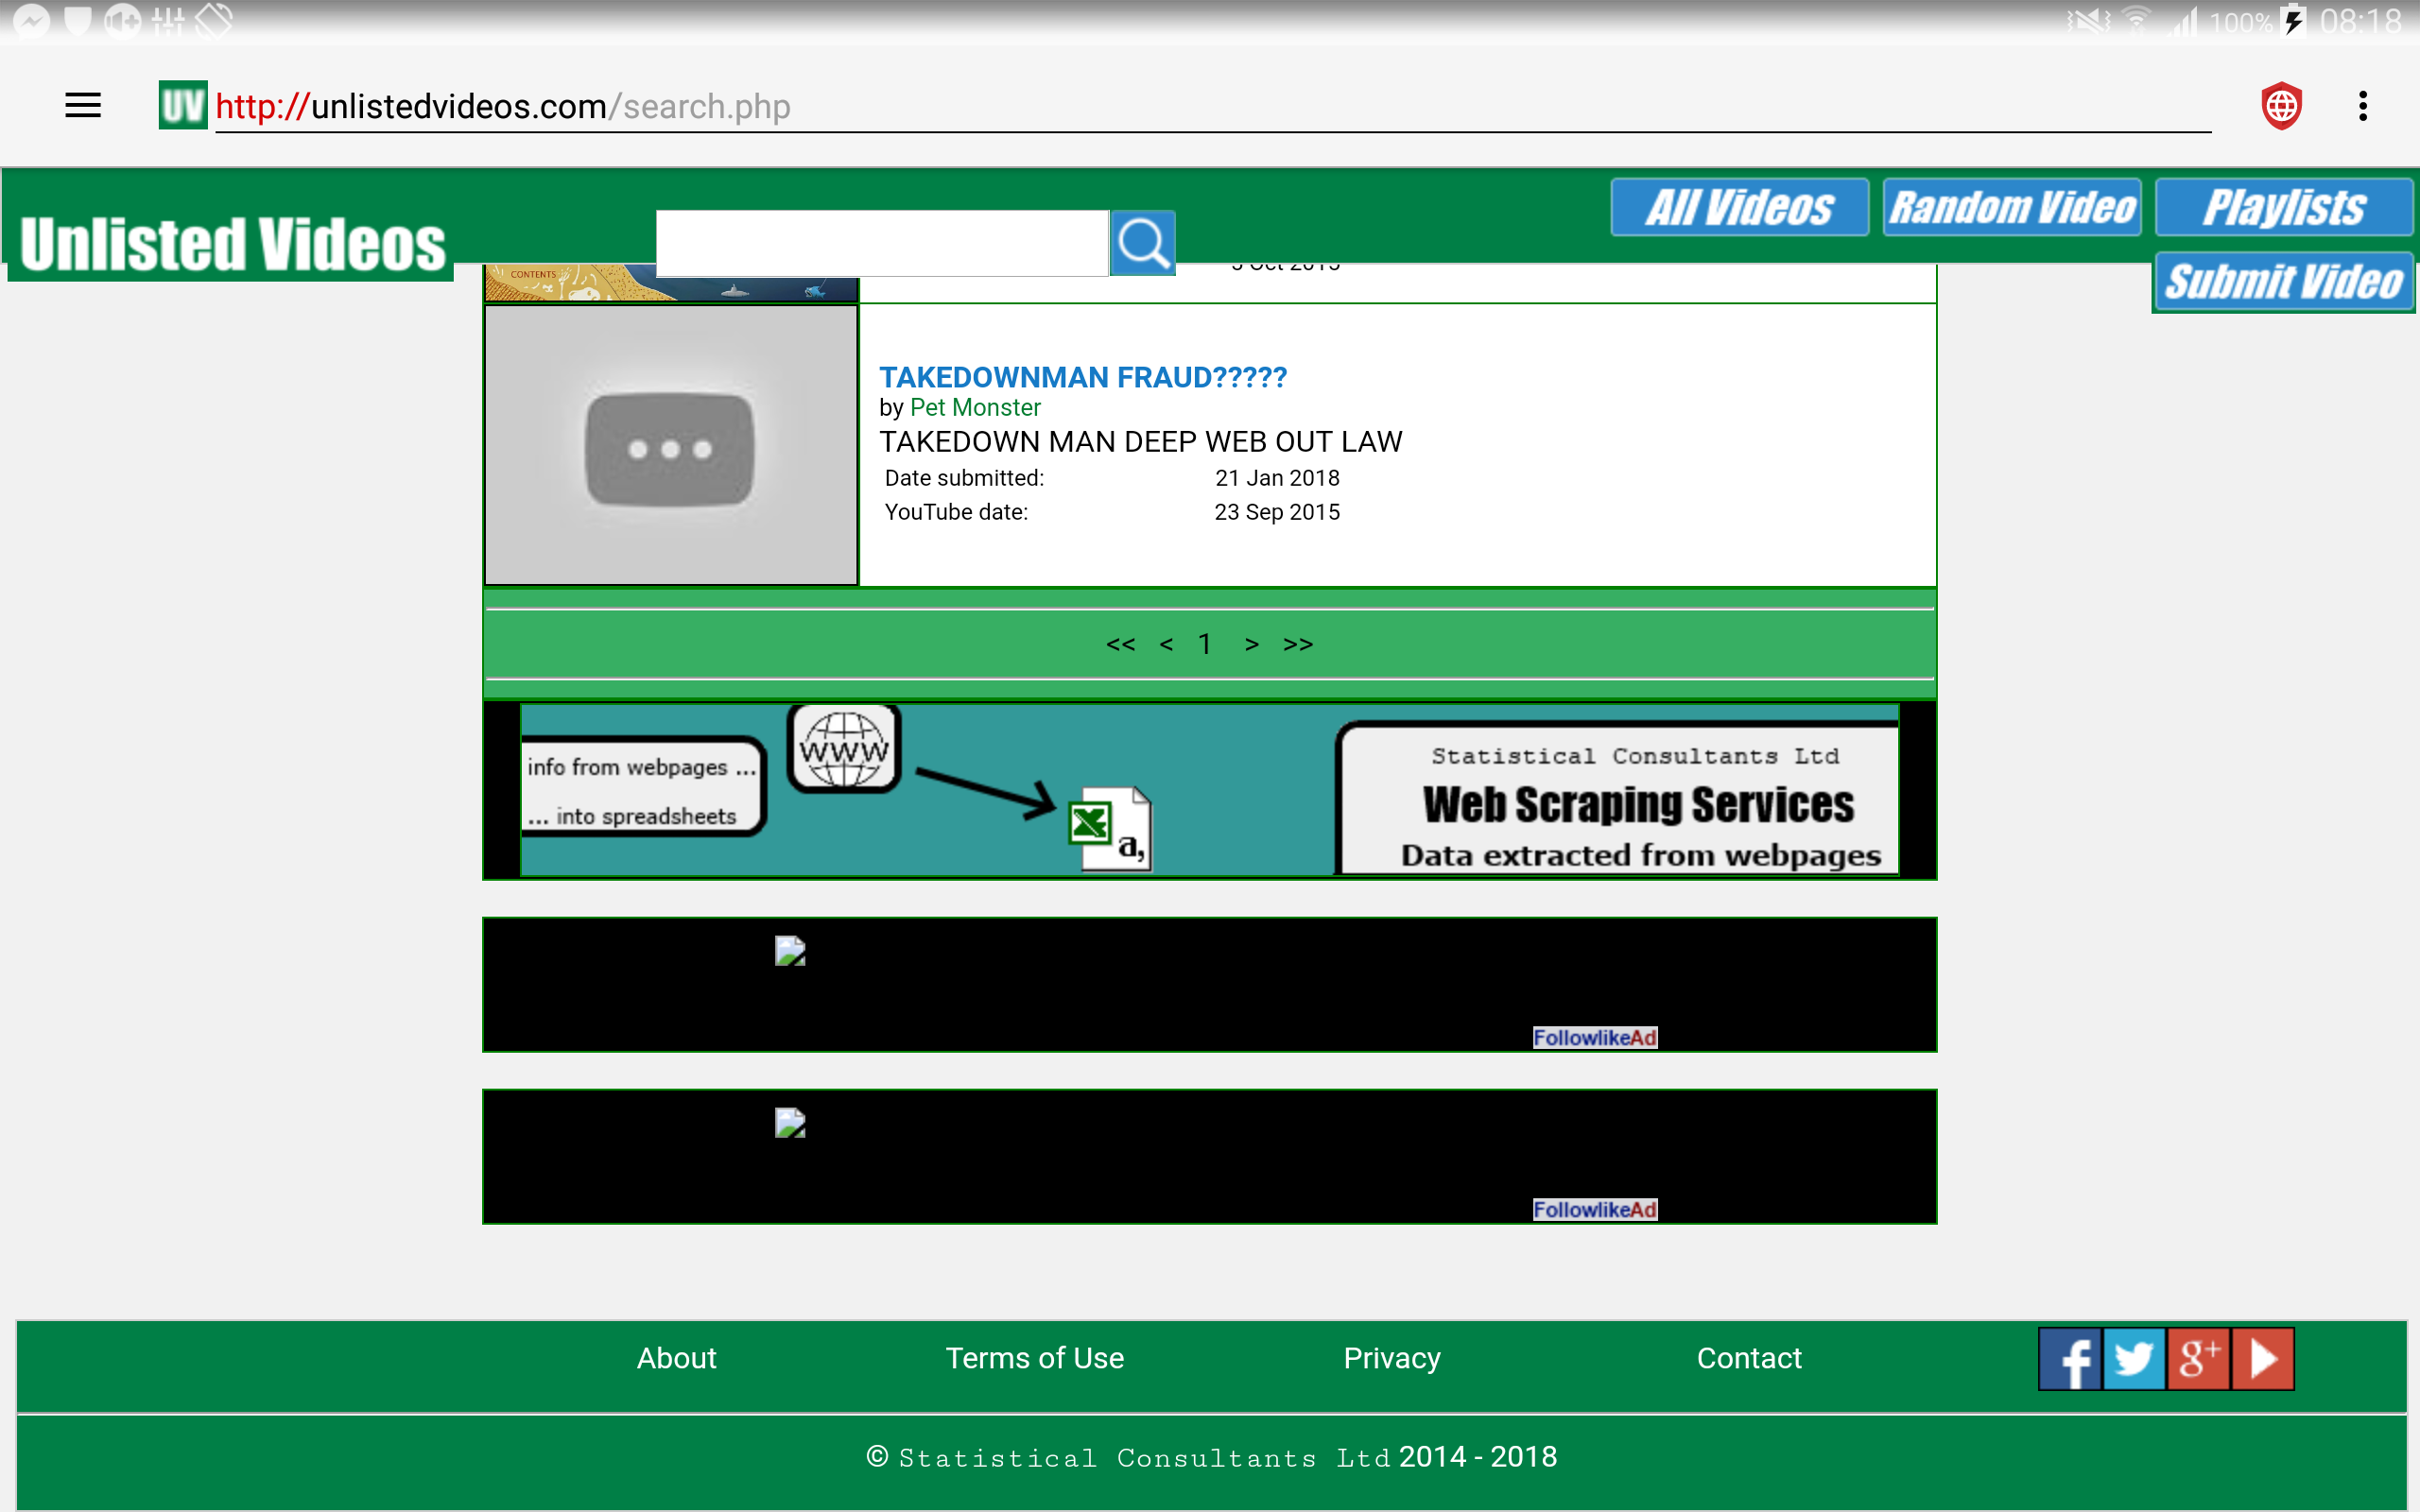This screenshot has width=2420, height=1512.
Task: Click the '21 Jan 2018' submitted date
Action: tap(1277, 478)
